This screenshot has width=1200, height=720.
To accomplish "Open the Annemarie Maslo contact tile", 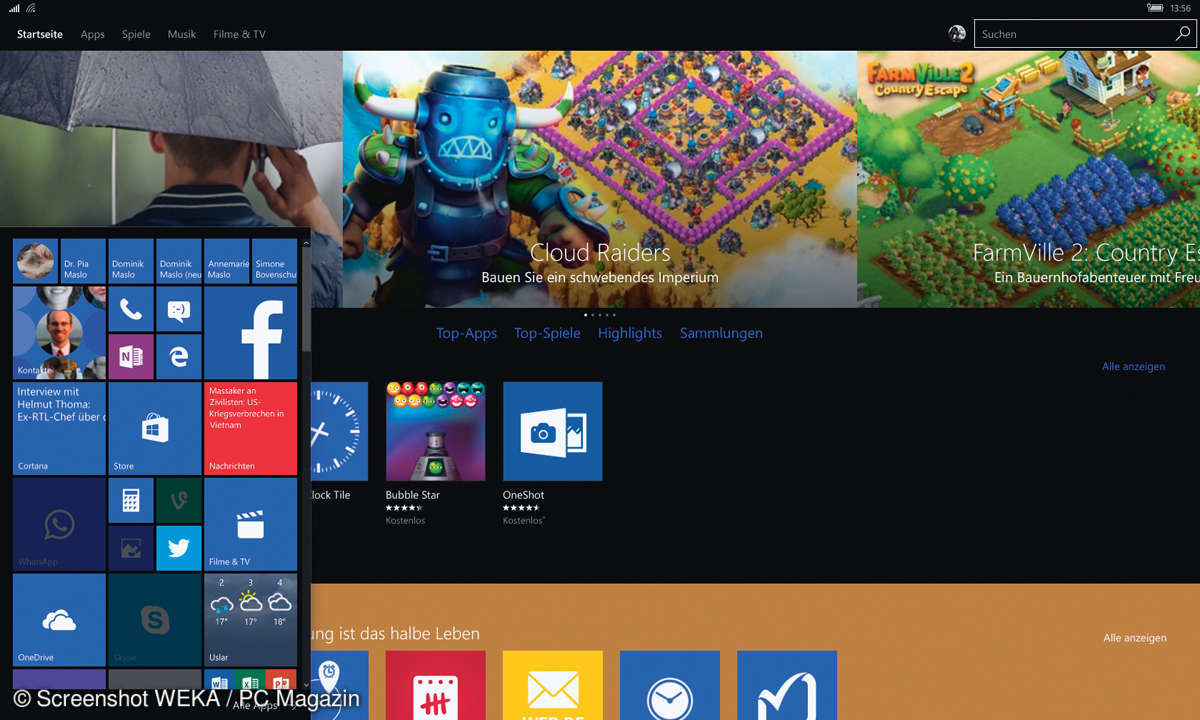I will point(227,261).
